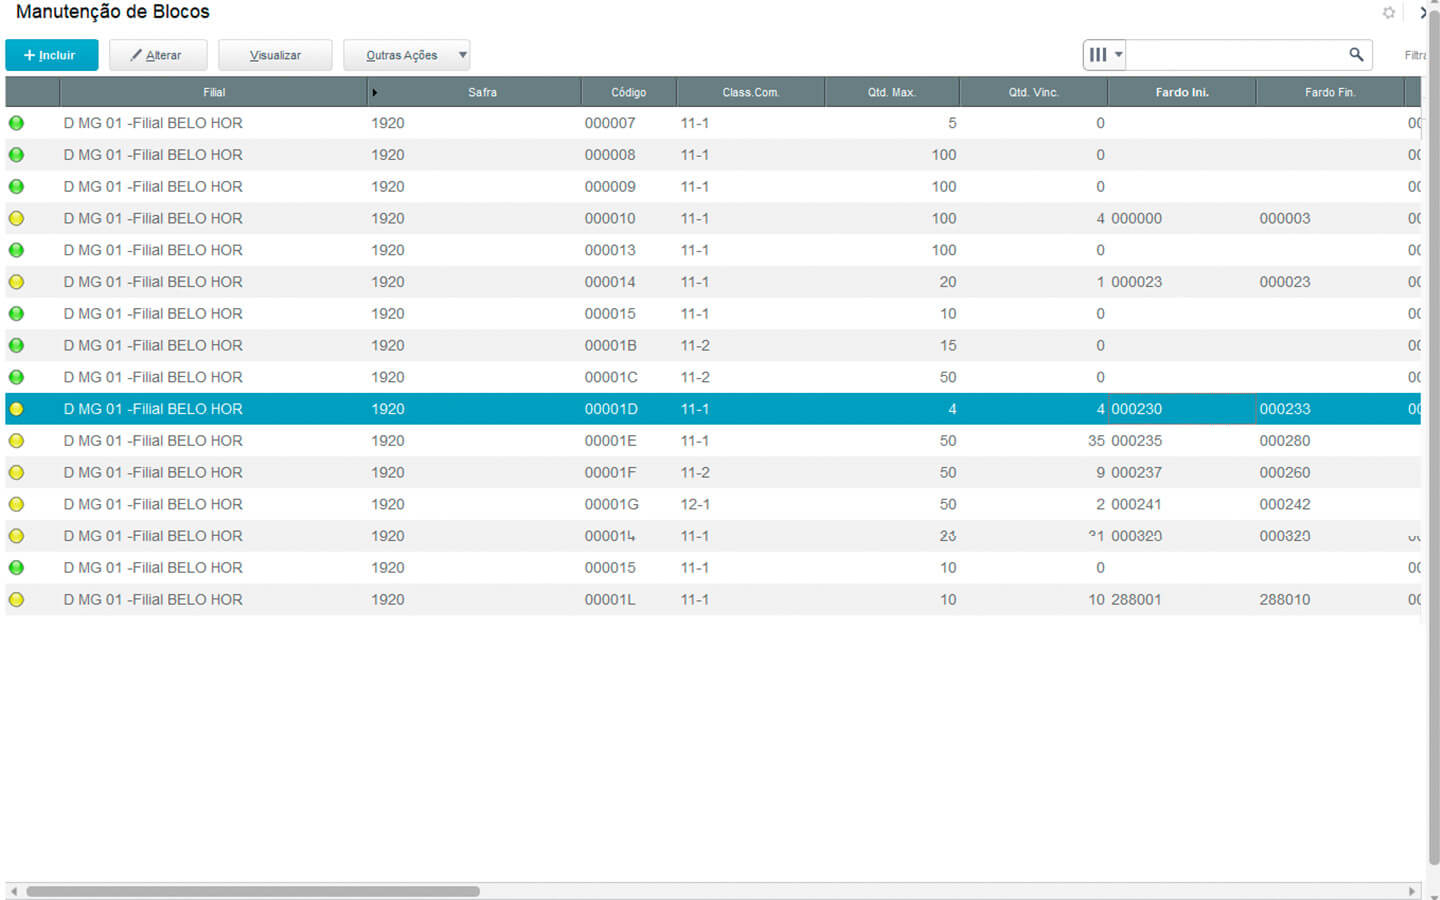Click the green status icon of row 00001C
Image resolution: width=1440 pixels, height=900 pixels.
(17, 377)
